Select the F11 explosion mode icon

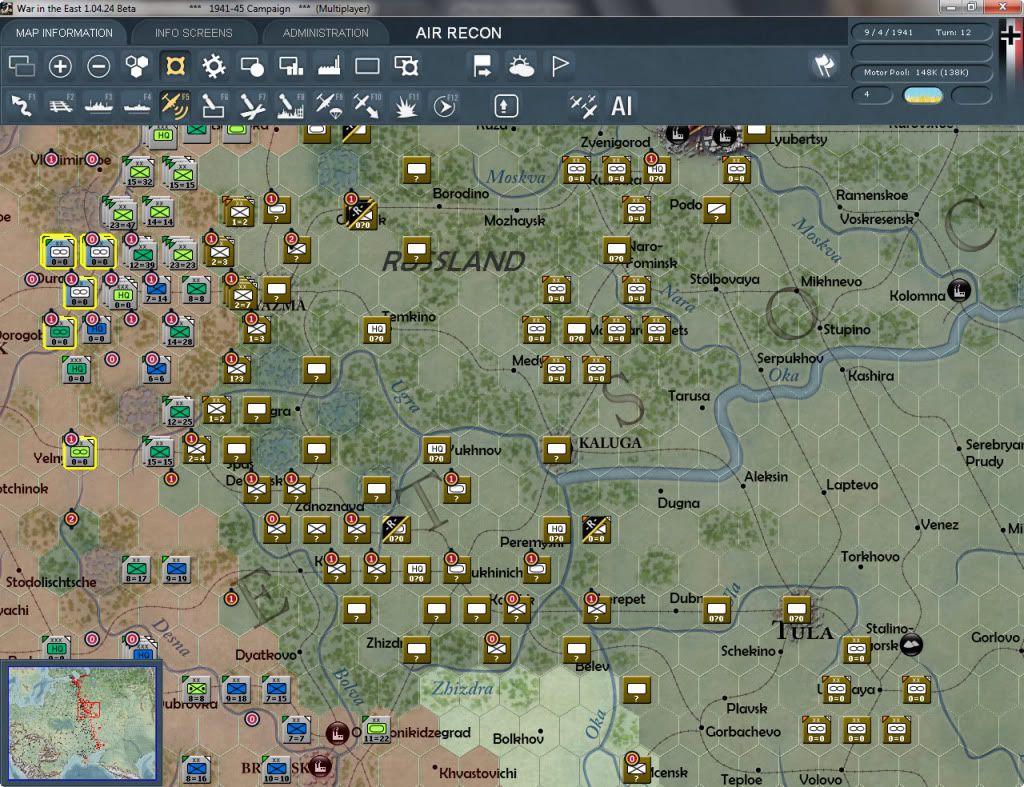(x=406, y=106)
